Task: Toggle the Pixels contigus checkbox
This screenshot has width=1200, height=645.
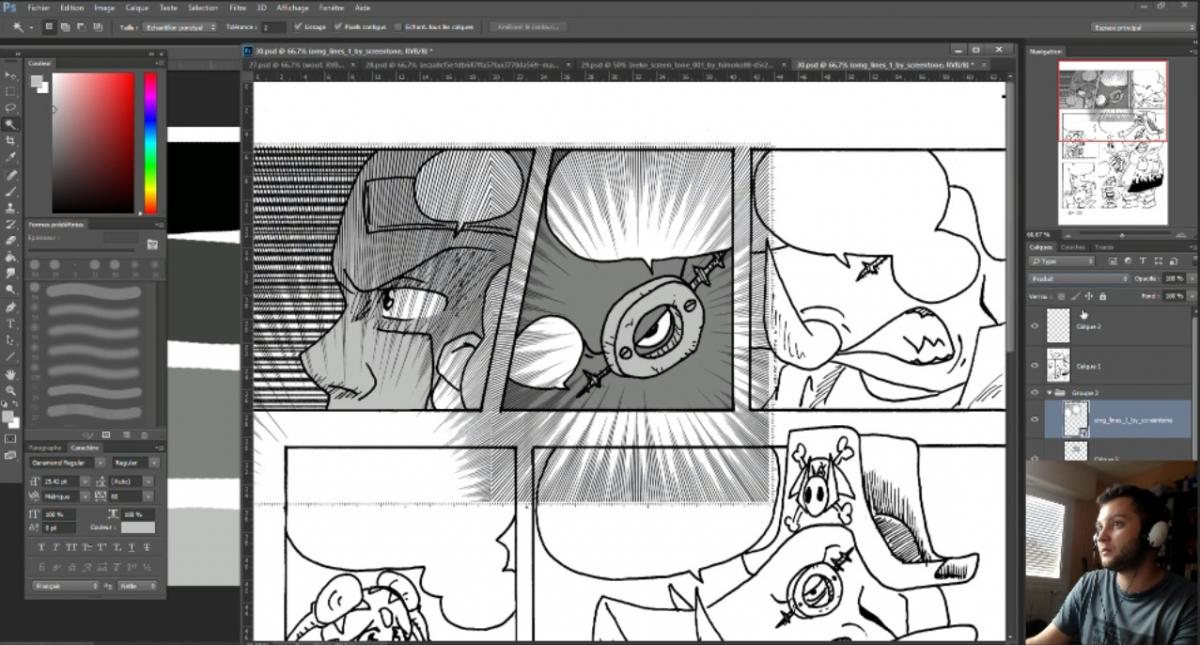Action: pyautogui.click(x=338, y=27)
